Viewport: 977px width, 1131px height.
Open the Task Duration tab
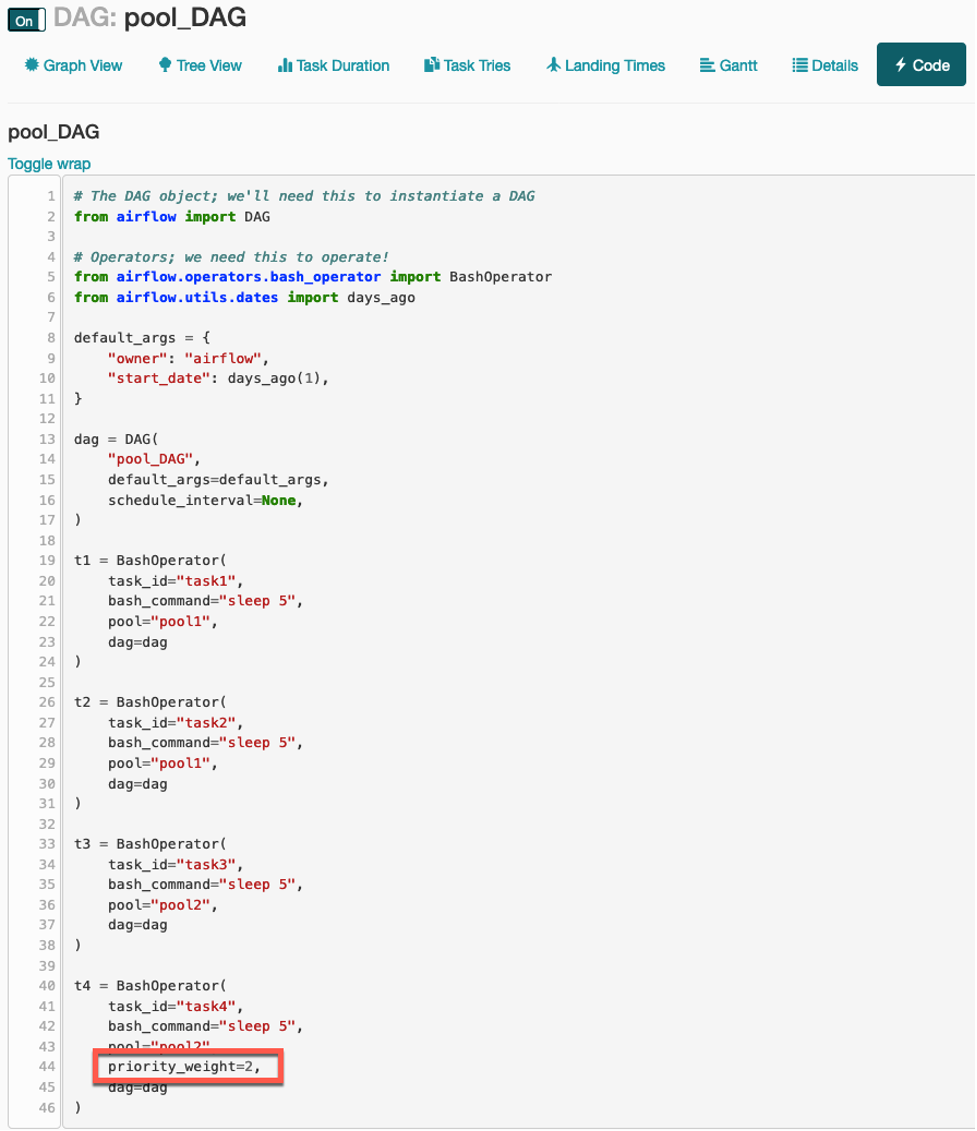[x=343, y=65]
